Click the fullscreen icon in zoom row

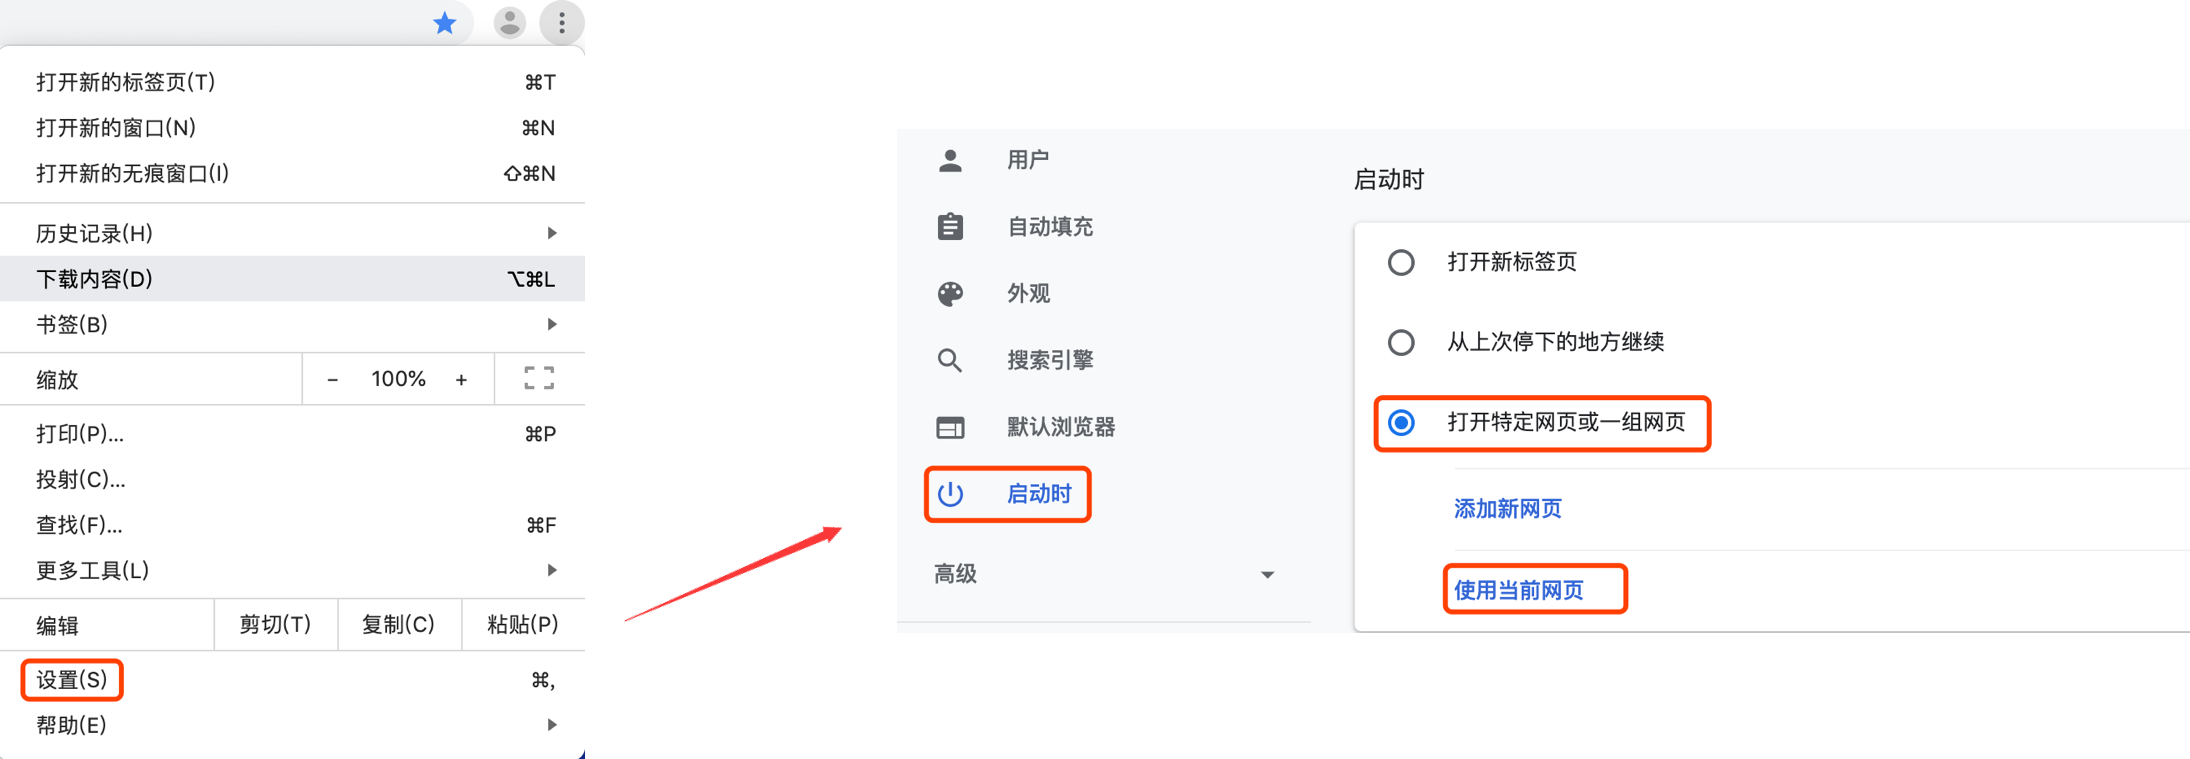pyautogui.click(x=539, y=378)
